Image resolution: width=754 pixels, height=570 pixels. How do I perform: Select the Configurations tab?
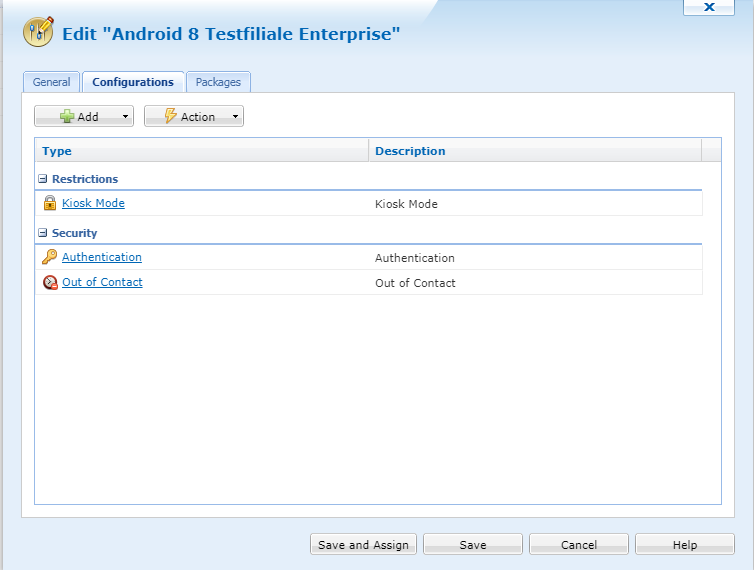[133, 82]
